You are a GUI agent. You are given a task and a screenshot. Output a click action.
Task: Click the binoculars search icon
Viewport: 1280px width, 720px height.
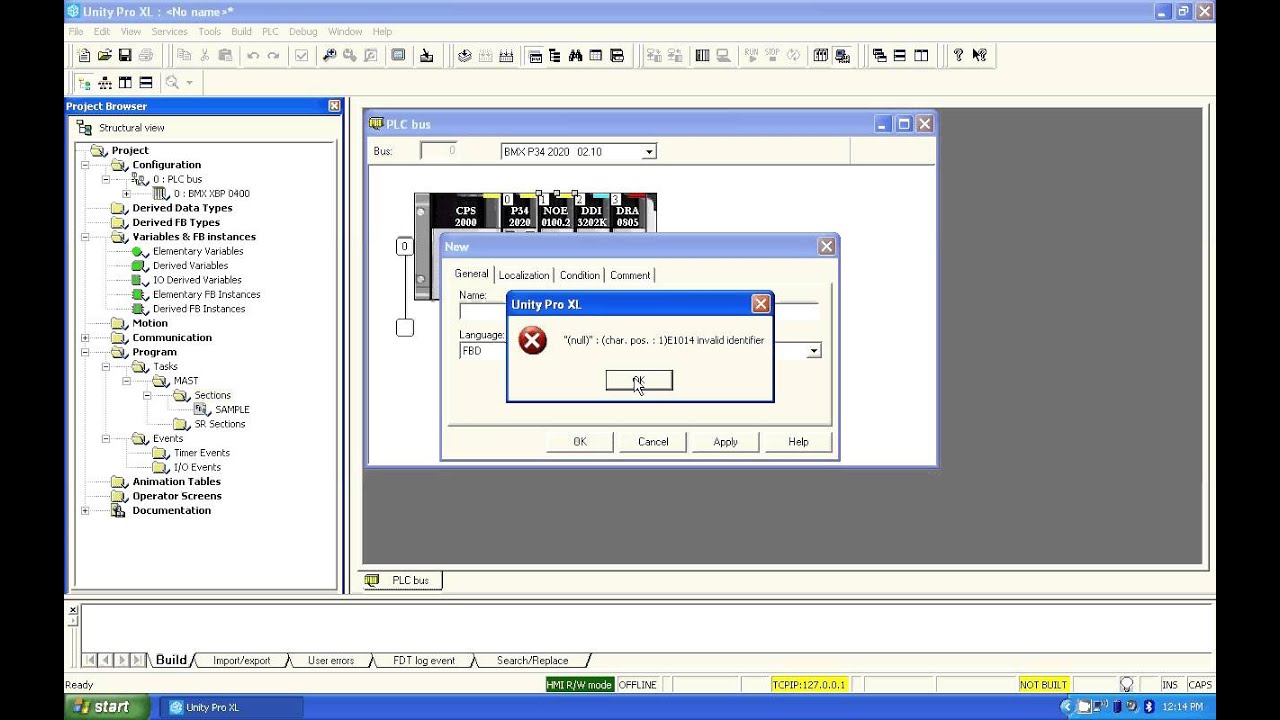tap(575, 56)
